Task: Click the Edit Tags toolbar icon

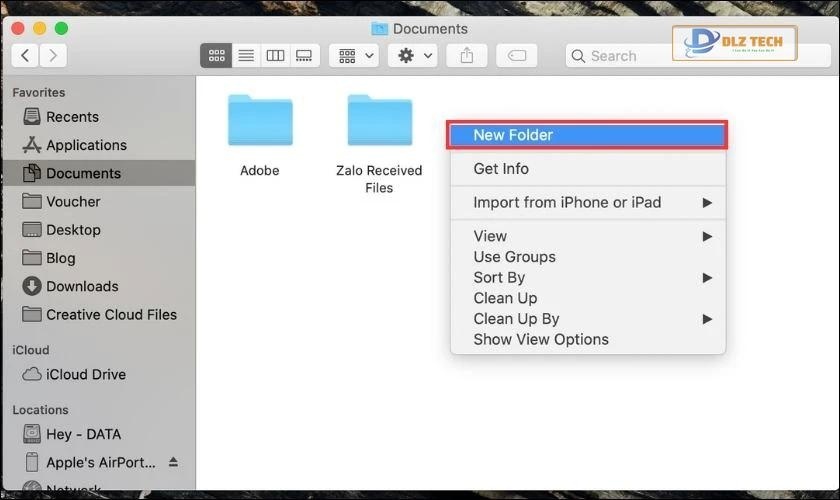Action: (518, 56)
